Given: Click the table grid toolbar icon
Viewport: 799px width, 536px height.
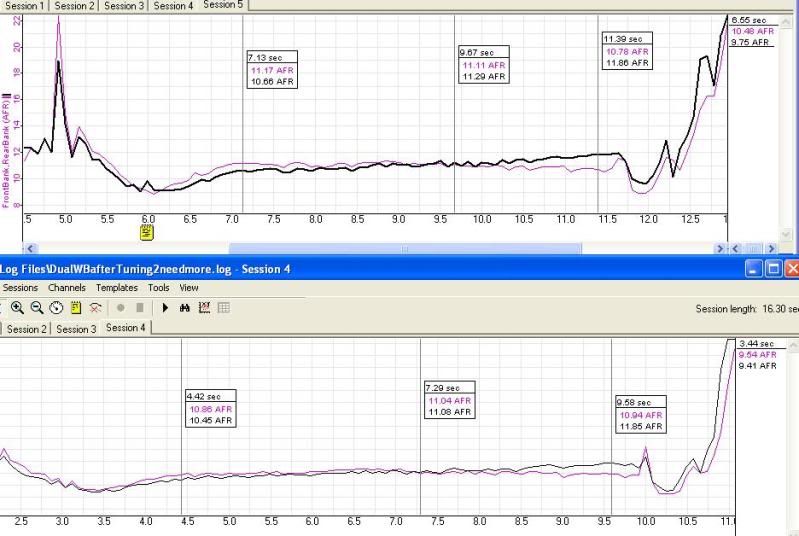Looking at the screenshot, I should pyautogui.click(x=223, y=308).
